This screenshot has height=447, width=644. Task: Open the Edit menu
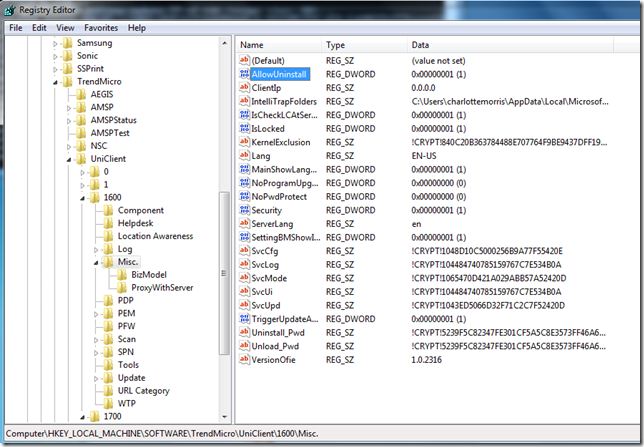[39, 28]
